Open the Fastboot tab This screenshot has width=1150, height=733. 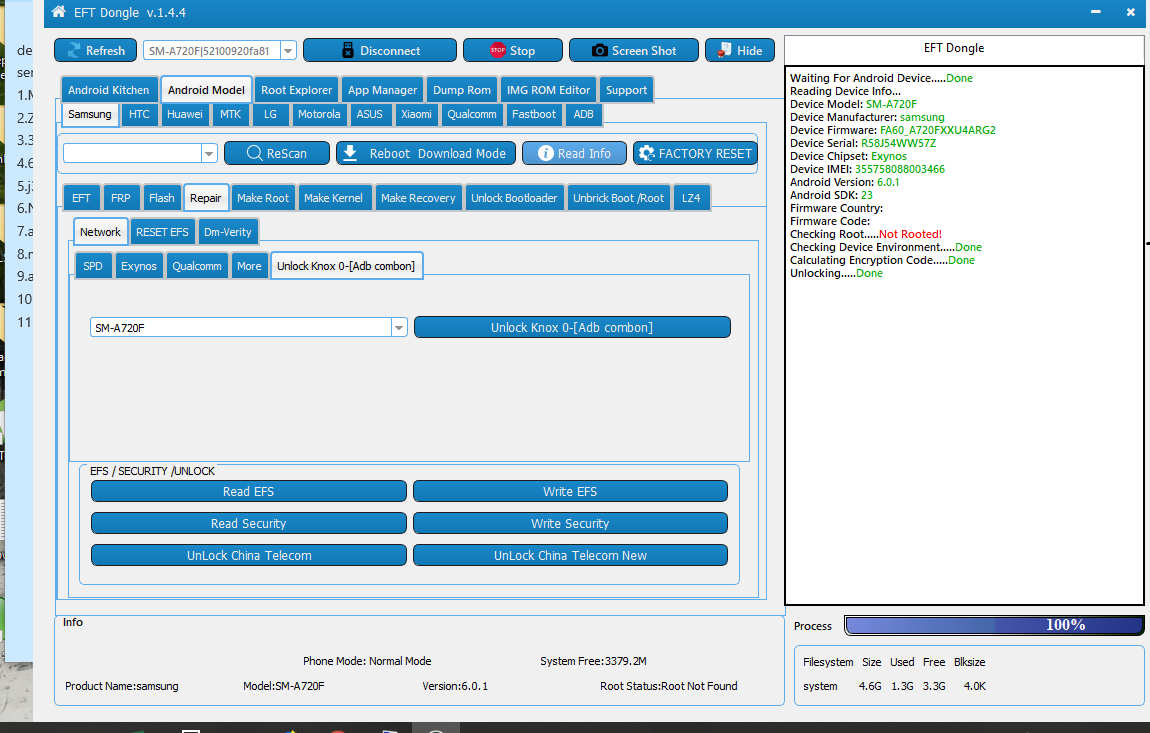click(x=534, y=114)
